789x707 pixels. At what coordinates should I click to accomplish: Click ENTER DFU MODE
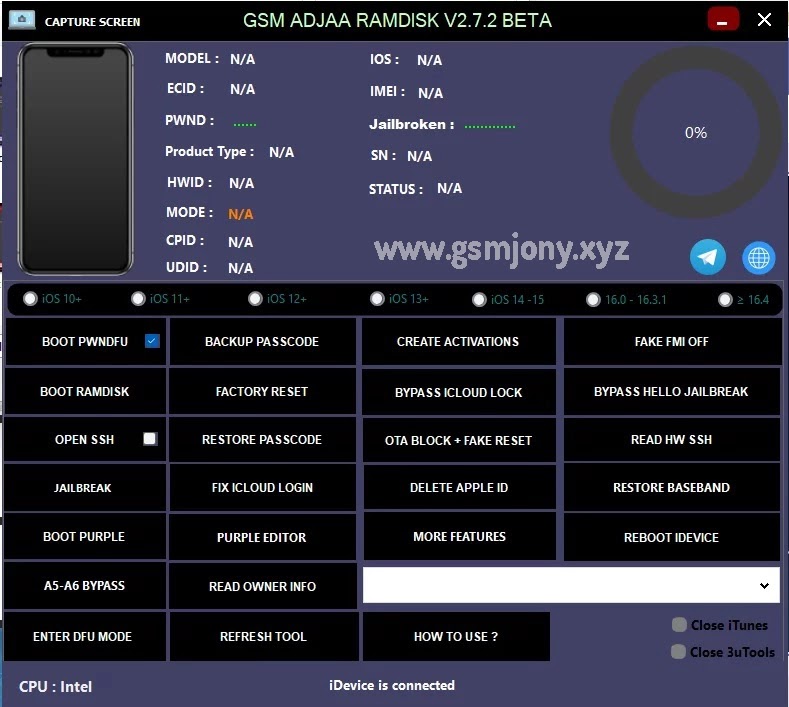(85, 637)
